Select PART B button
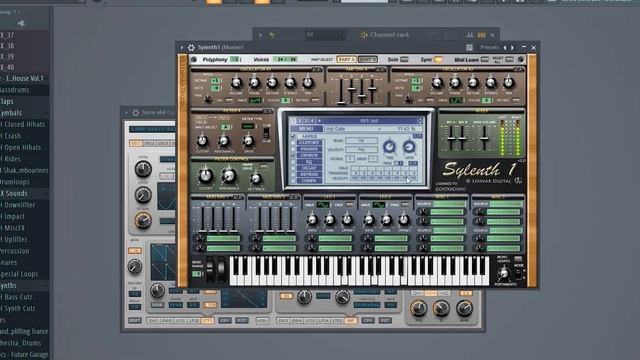Image resolution: width=640 pixels, height=360 pixels. [x=367, y=60]
